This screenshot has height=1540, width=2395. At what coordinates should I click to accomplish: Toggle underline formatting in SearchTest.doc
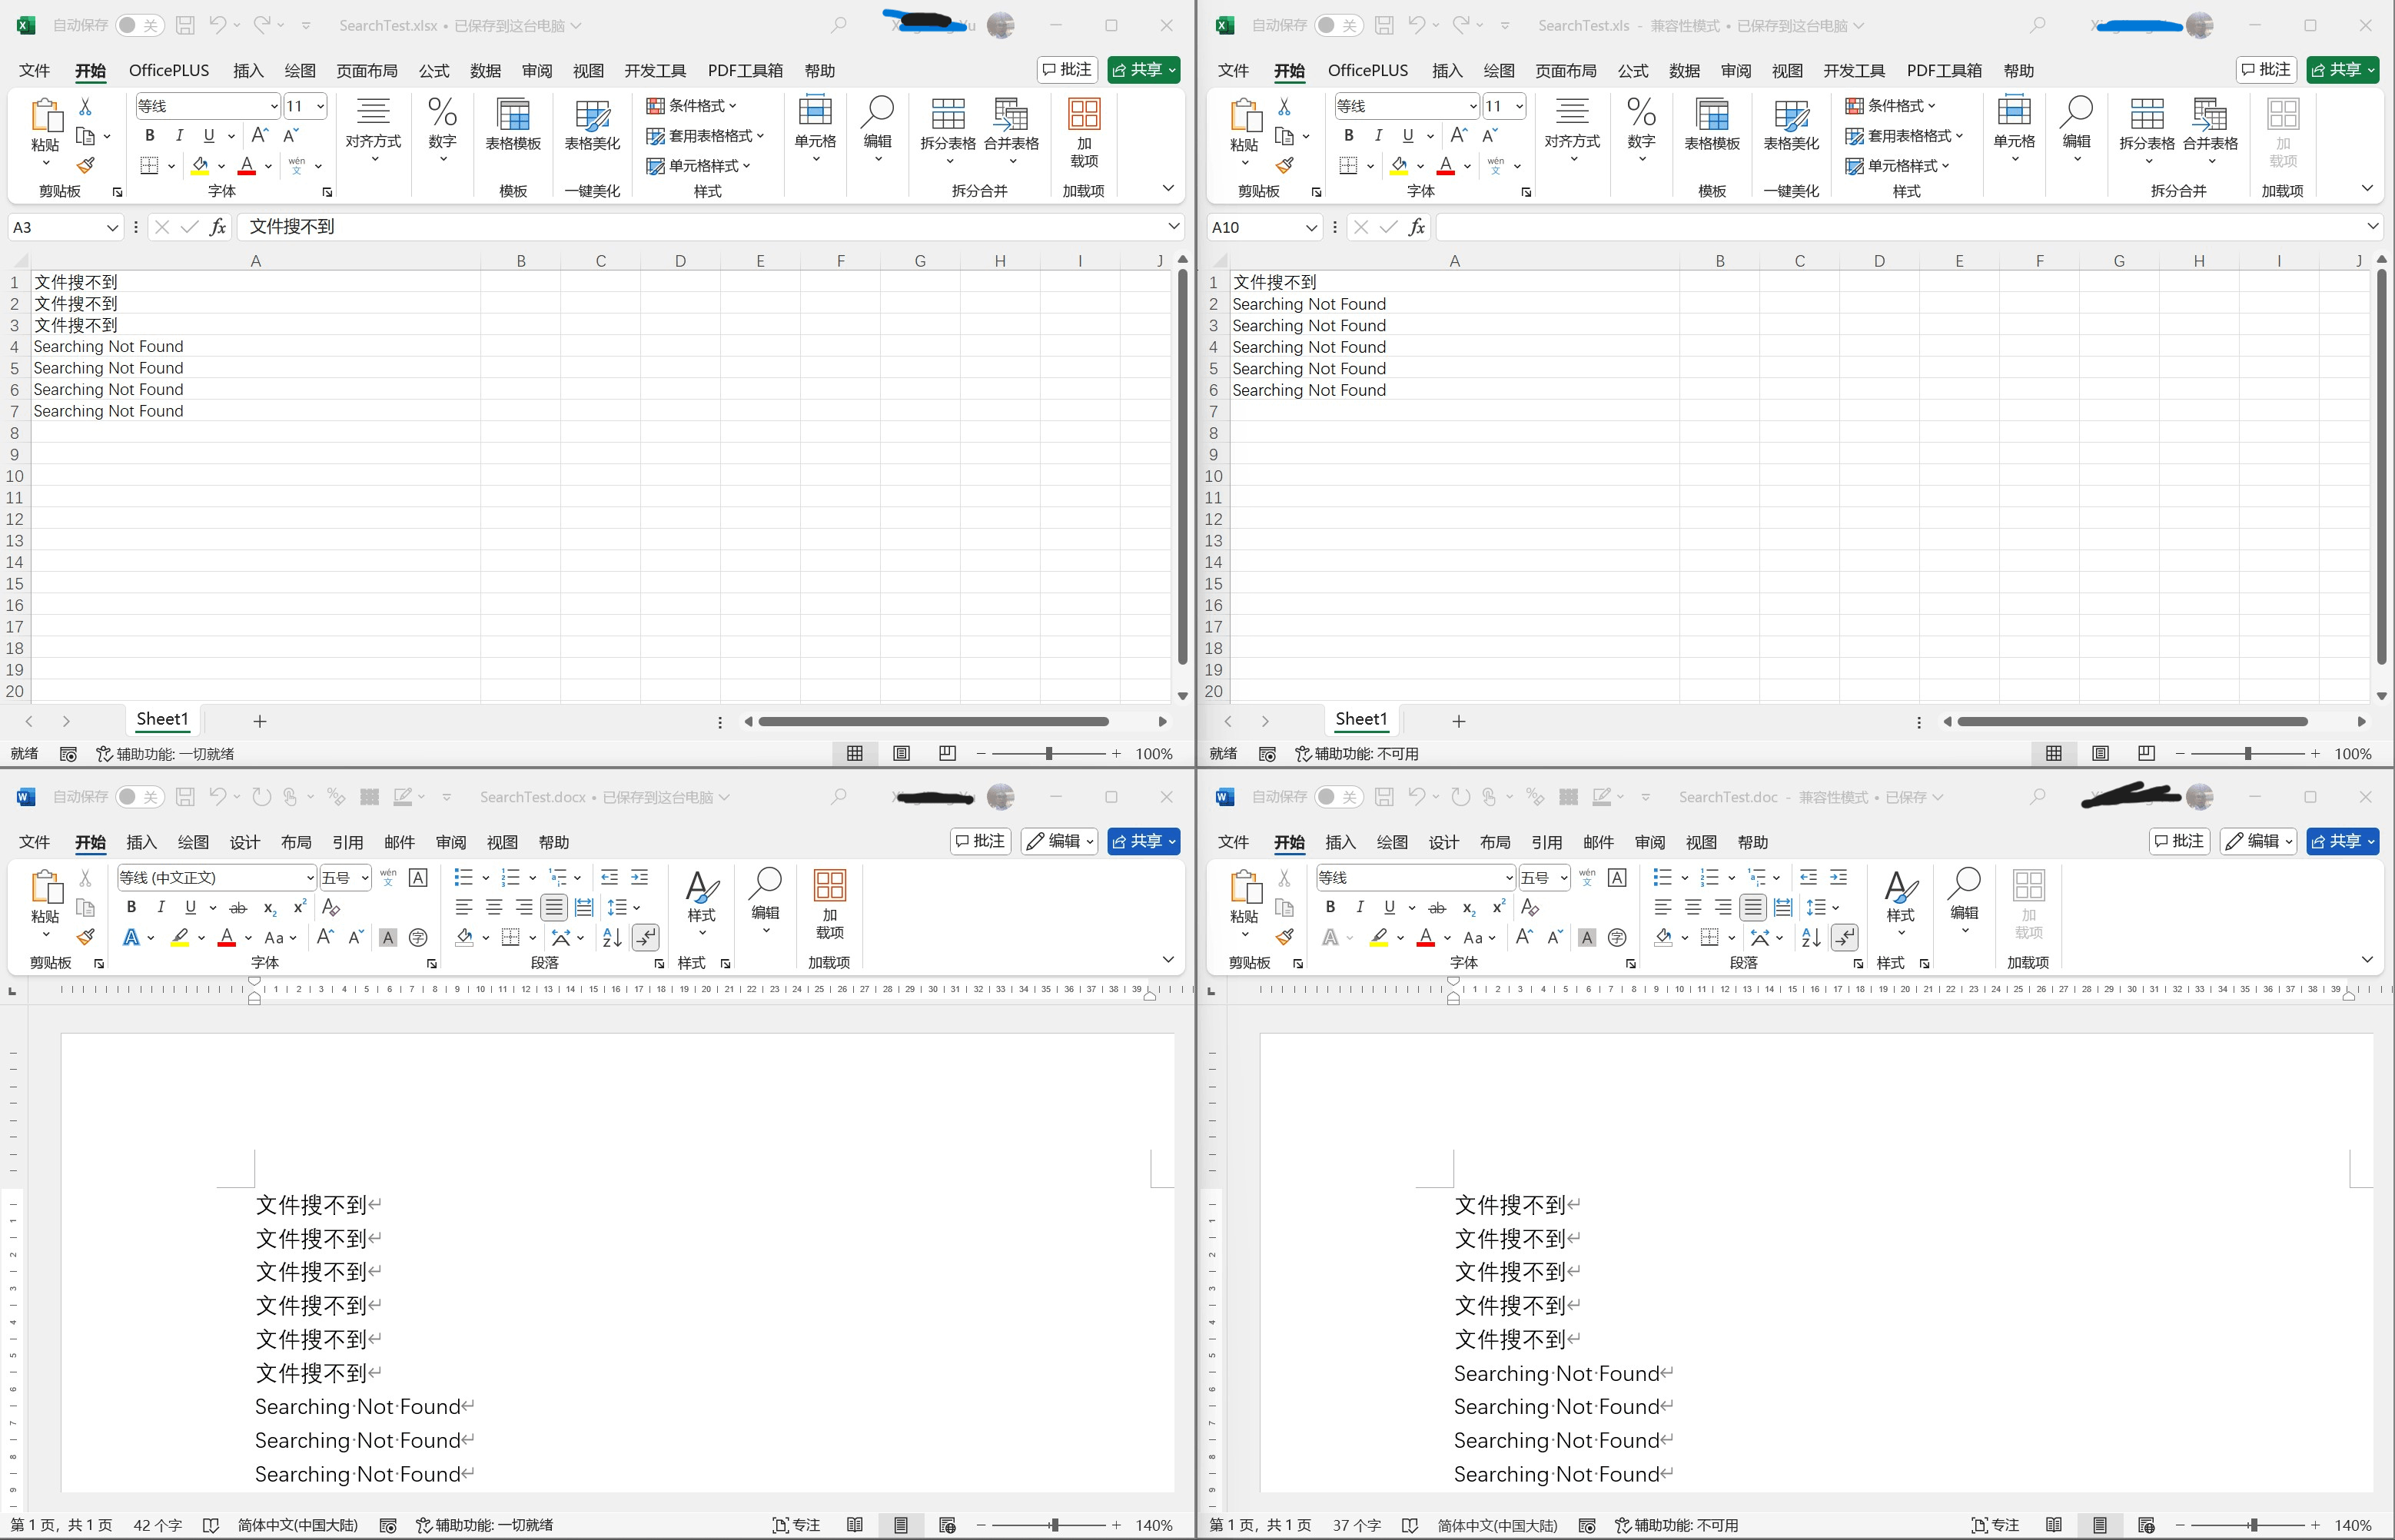[x=1390, y=907]
